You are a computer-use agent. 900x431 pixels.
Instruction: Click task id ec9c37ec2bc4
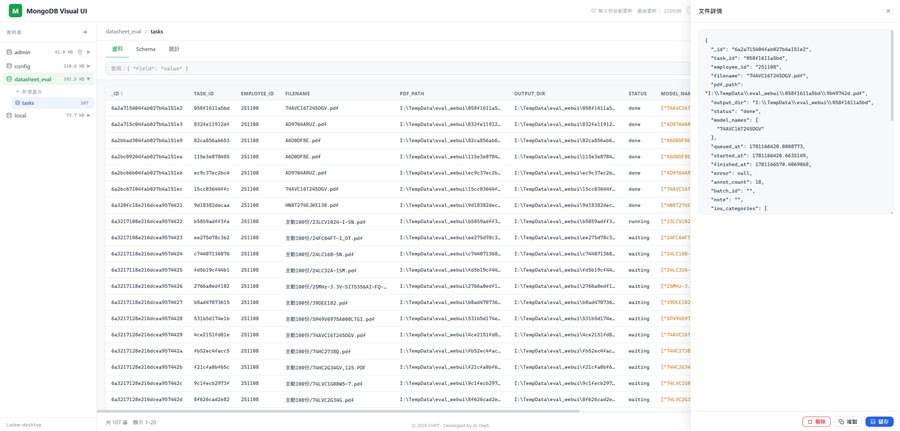[x=211, y=172]
